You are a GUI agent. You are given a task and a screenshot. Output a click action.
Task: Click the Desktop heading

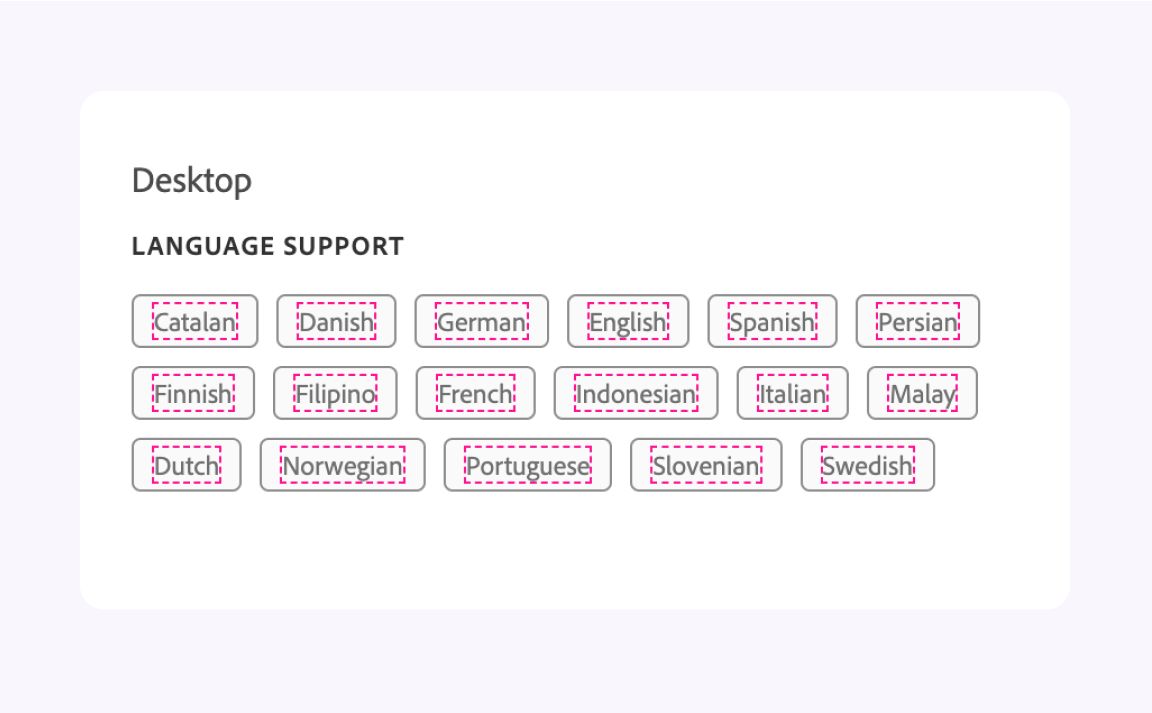pos(191,180)
